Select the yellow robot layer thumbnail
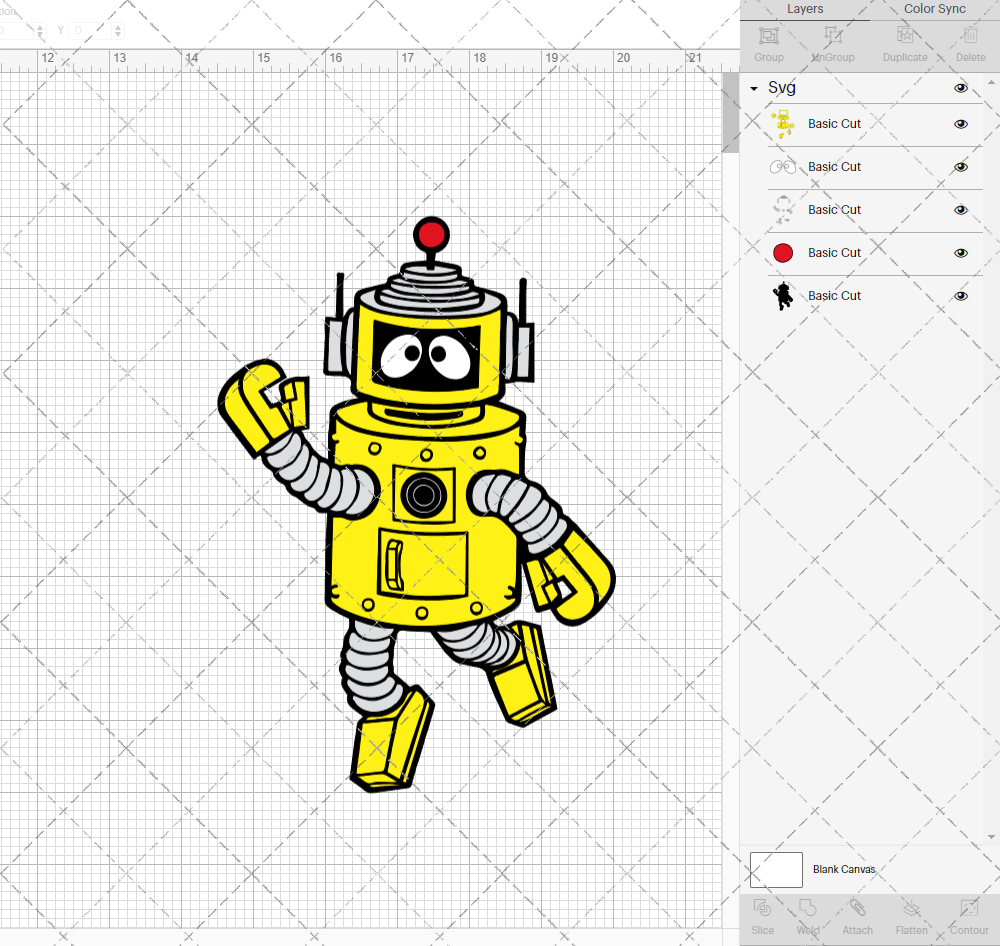1000x946 pixels. 783,124
